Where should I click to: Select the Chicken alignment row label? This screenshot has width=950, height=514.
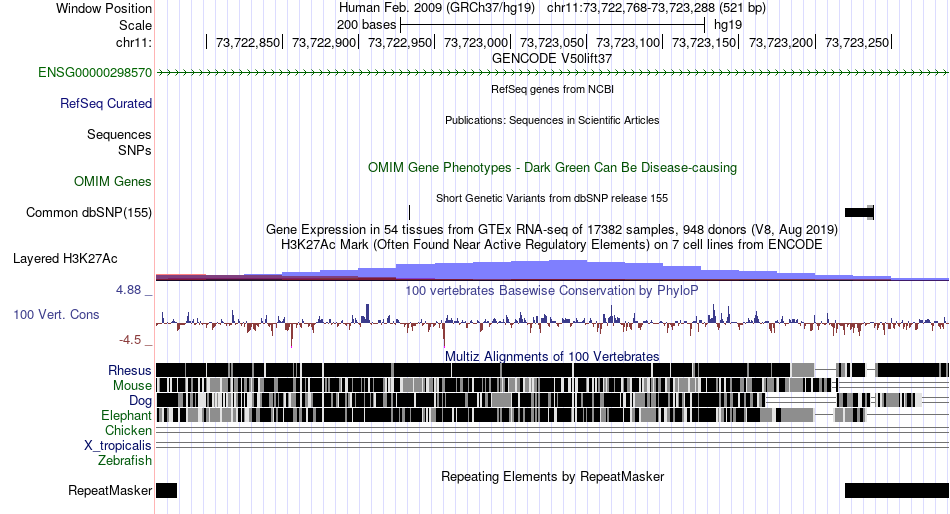point(128,430)
